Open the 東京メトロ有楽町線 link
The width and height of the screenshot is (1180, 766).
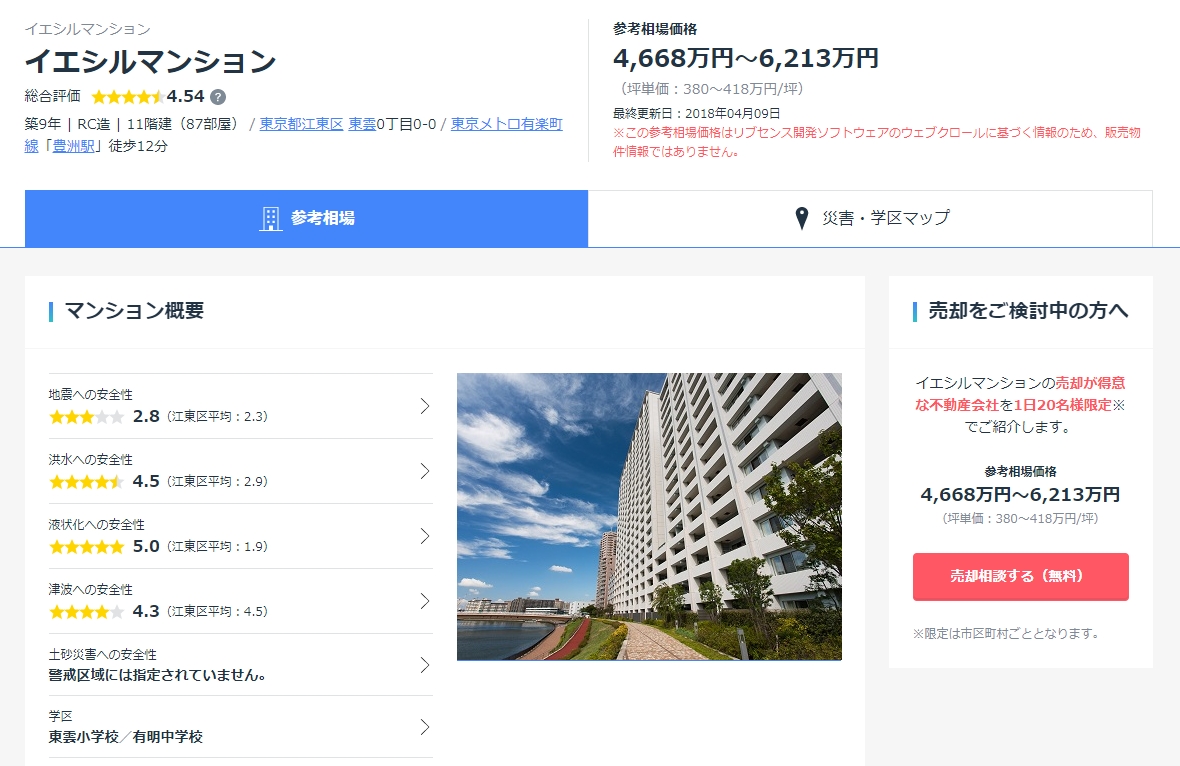pos(506,124)
